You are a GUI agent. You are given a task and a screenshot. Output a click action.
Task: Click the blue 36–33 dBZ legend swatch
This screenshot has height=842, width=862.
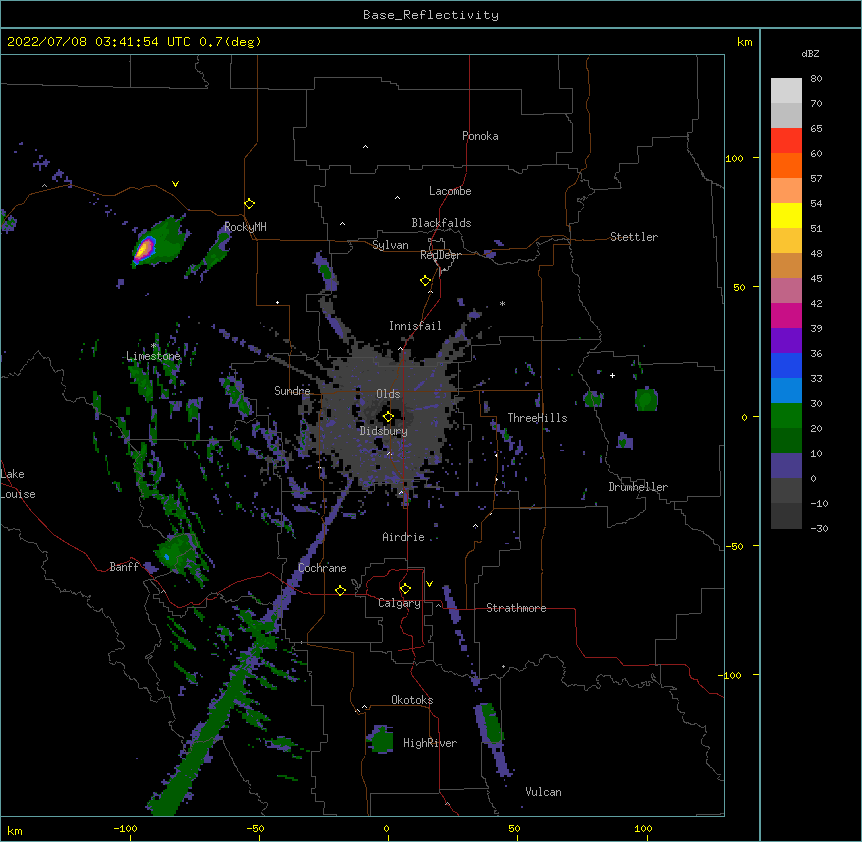[x=786, y=365]
